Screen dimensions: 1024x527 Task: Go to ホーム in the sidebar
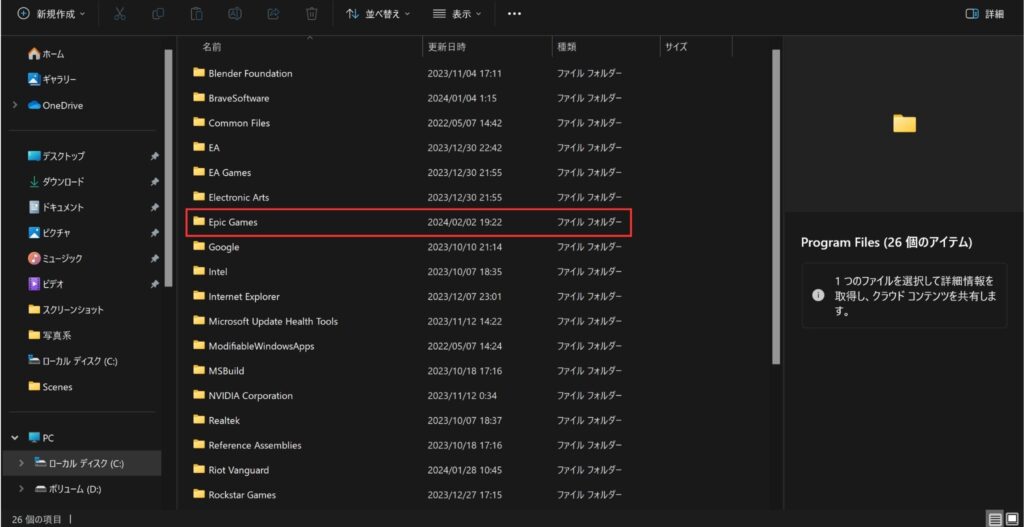click(x=46, y=54)
